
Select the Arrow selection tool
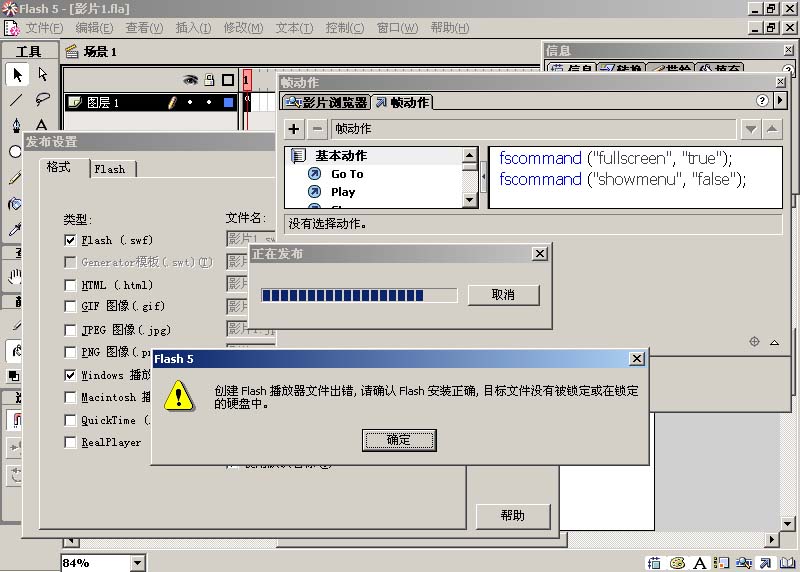point(17,75)
